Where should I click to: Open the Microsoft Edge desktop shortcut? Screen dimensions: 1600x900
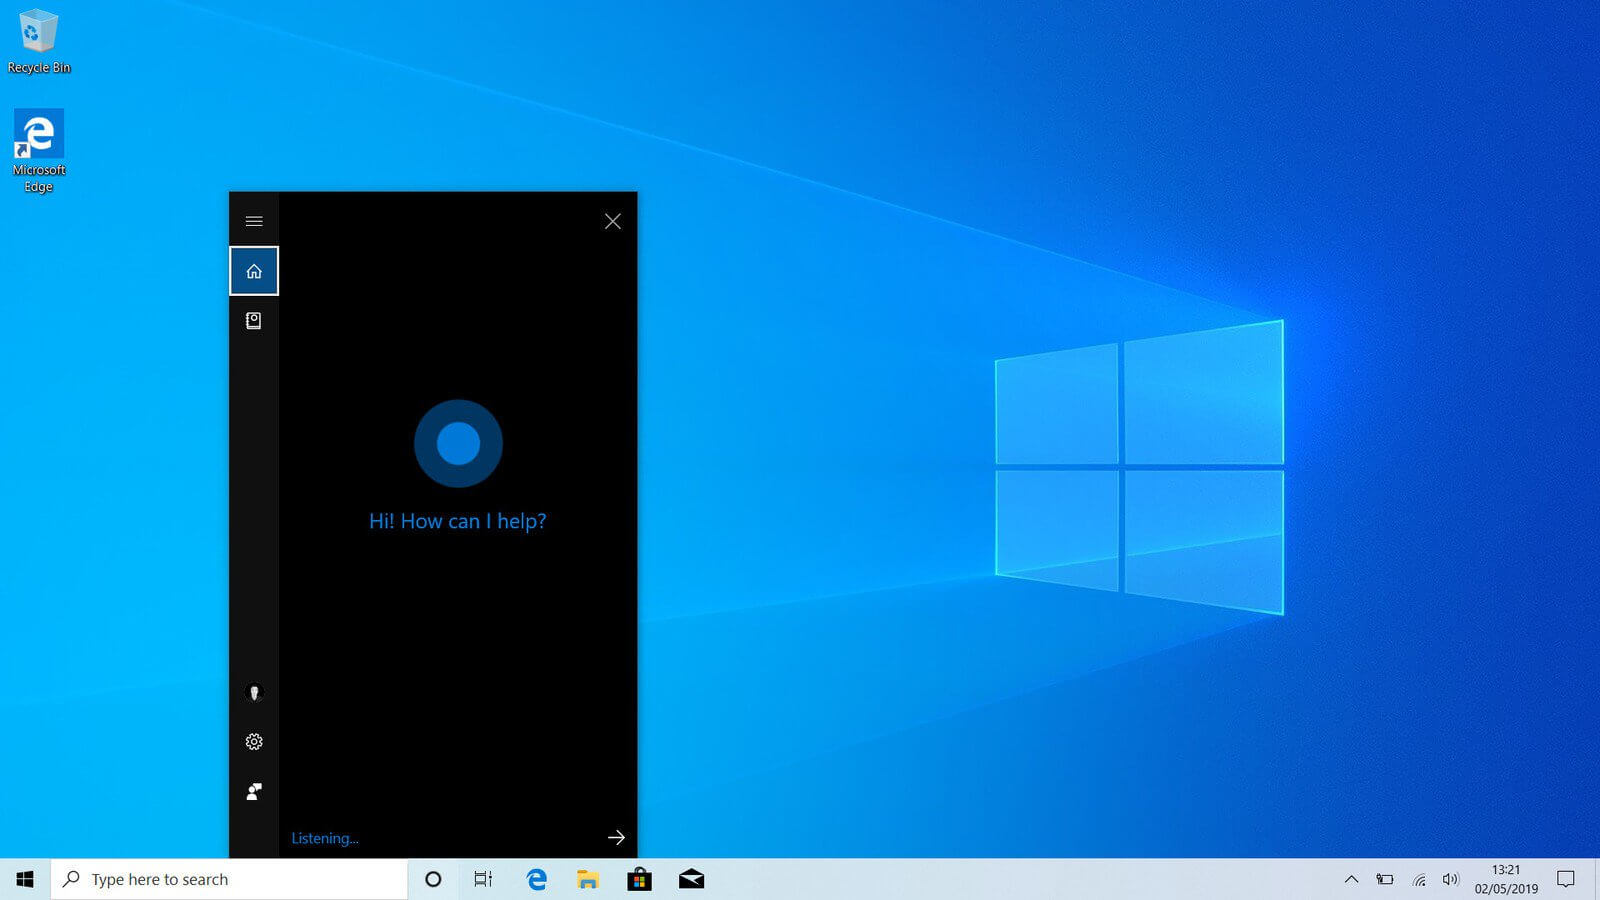38,132
